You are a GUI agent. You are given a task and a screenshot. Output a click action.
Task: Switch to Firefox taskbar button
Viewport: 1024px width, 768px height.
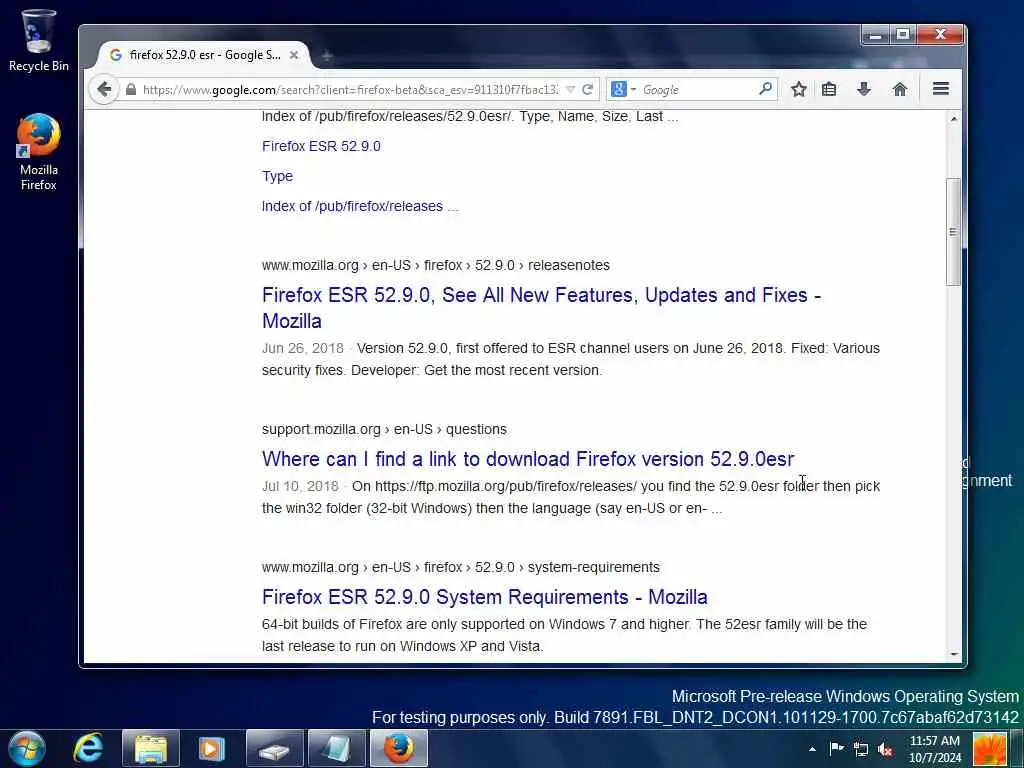[x=399, y=748]
